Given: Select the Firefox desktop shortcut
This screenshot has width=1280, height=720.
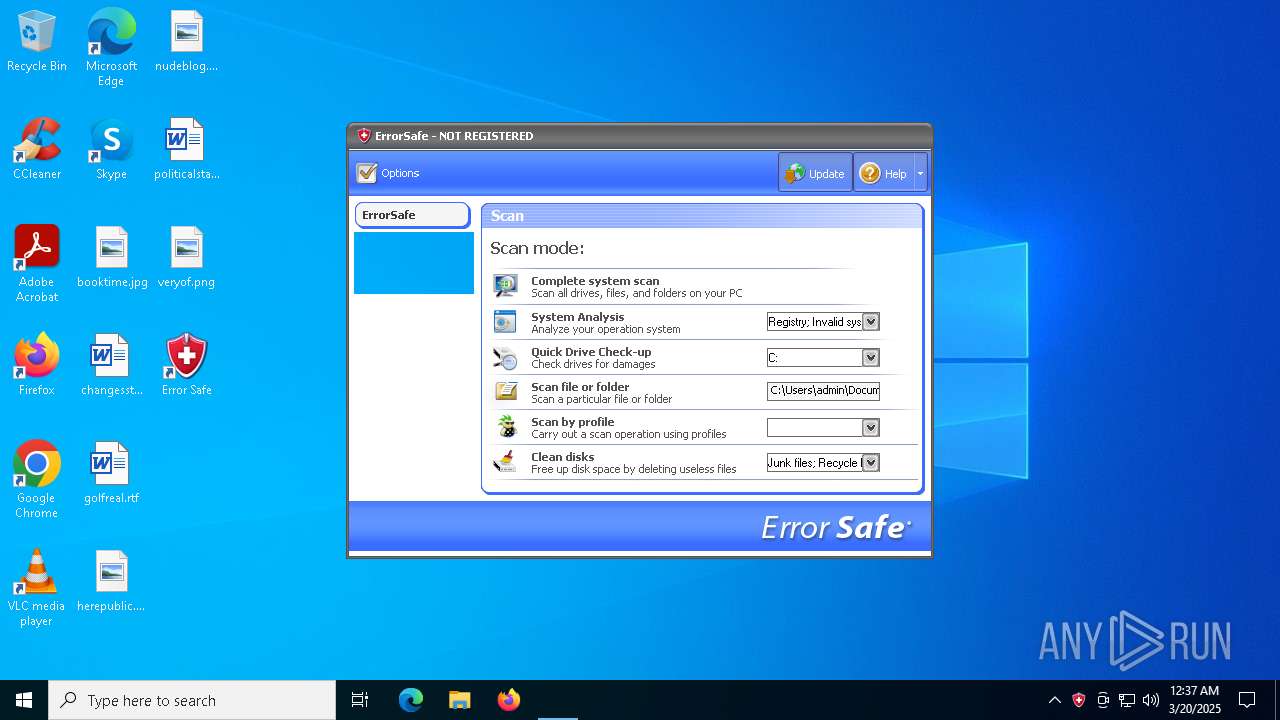Looking at the screenshot, I should 37,366.
